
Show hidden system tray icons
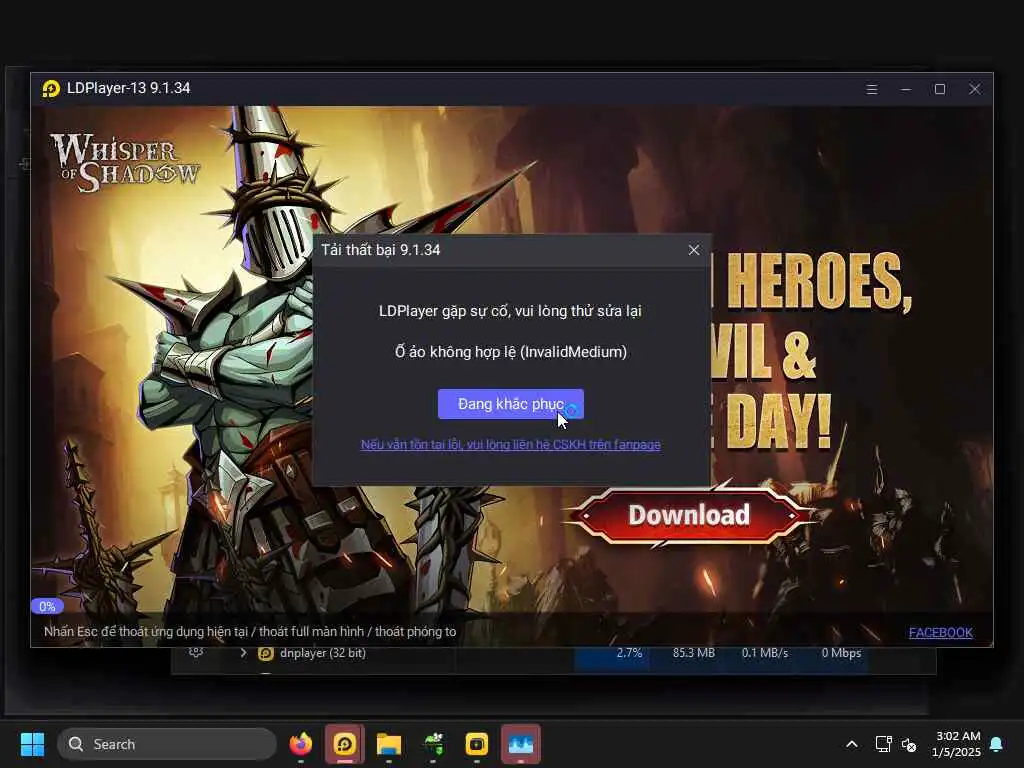coord(852,744)
